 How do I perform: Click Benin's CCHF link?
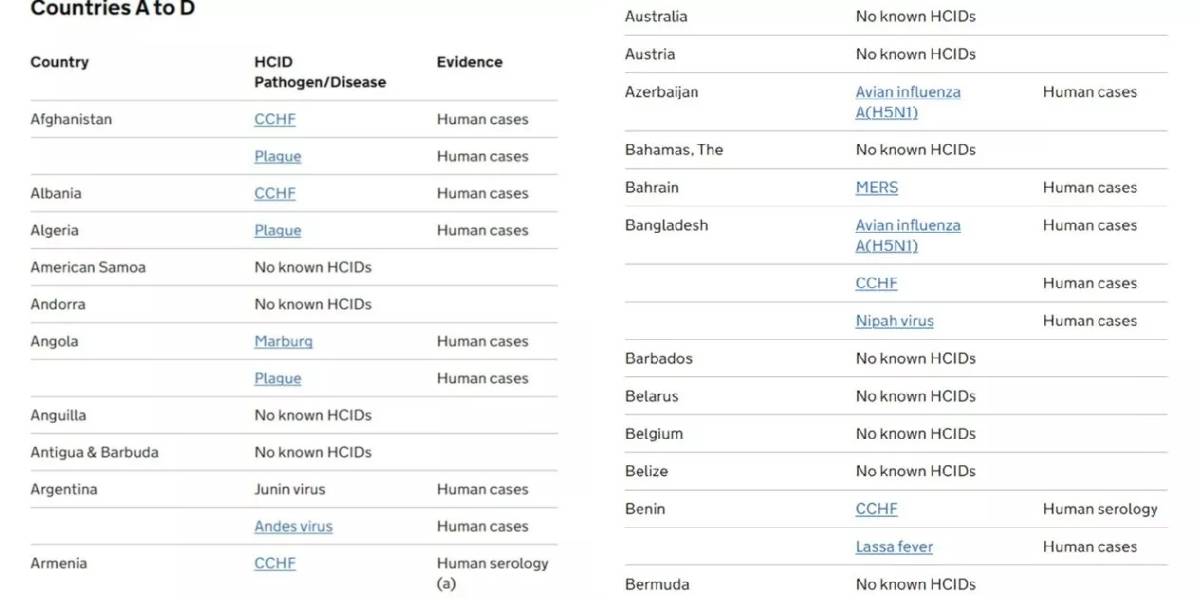pyautogui.click(x=876, y=508)
